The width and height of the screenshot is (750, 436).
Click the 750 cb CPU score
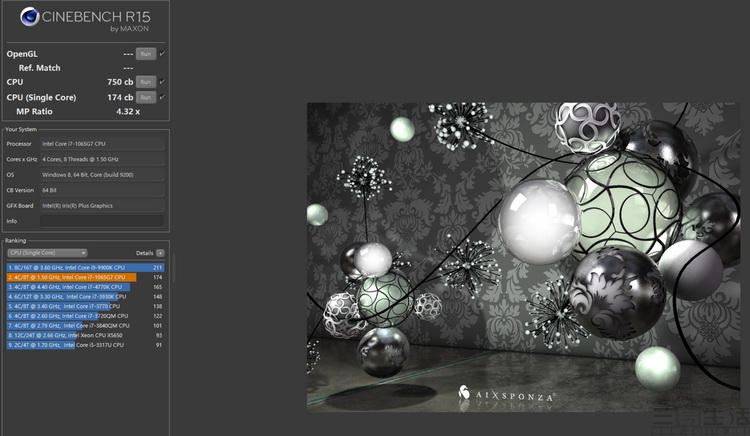point(120,82)
